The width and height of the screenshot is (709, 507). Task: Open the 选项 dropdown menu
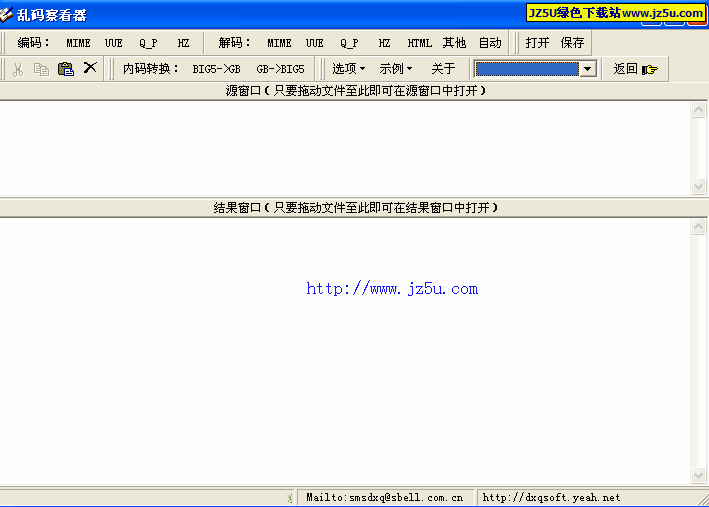coord(348,69)
